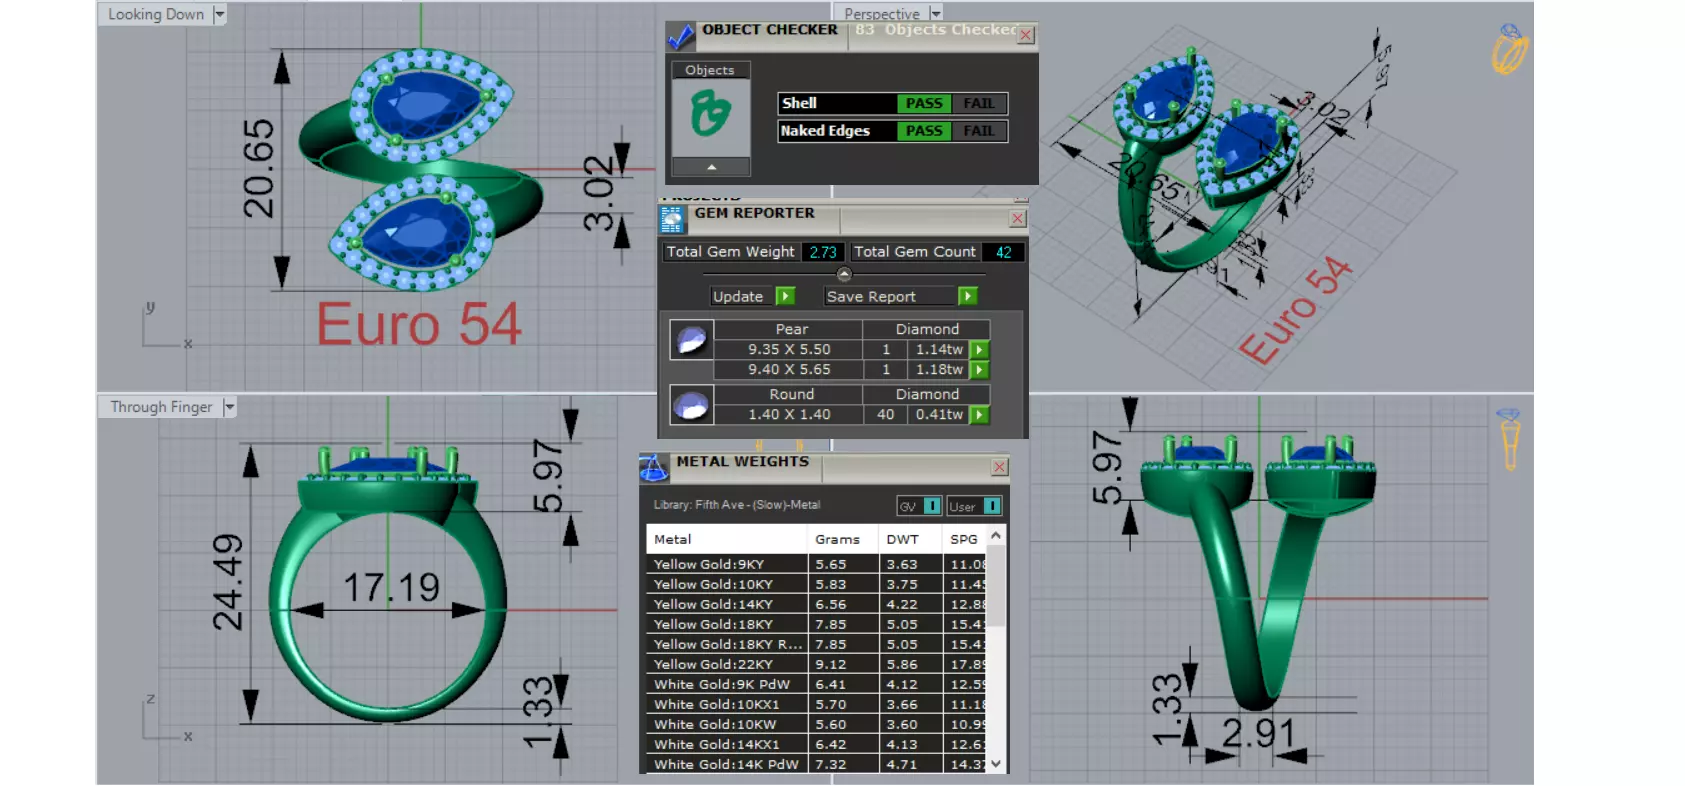1685x786 pixels.
Task: Click the SPG column header
Action: [x=965, y=539]
